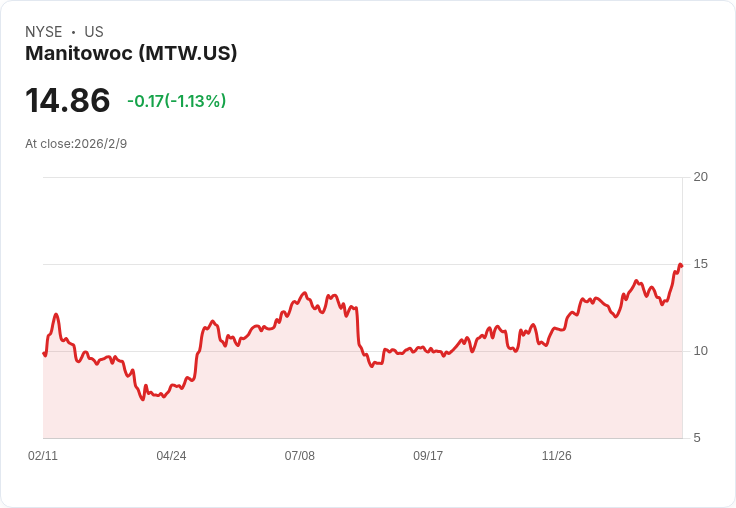Select the 11/26 date on the time axis
736x508 pixels.
557,456
